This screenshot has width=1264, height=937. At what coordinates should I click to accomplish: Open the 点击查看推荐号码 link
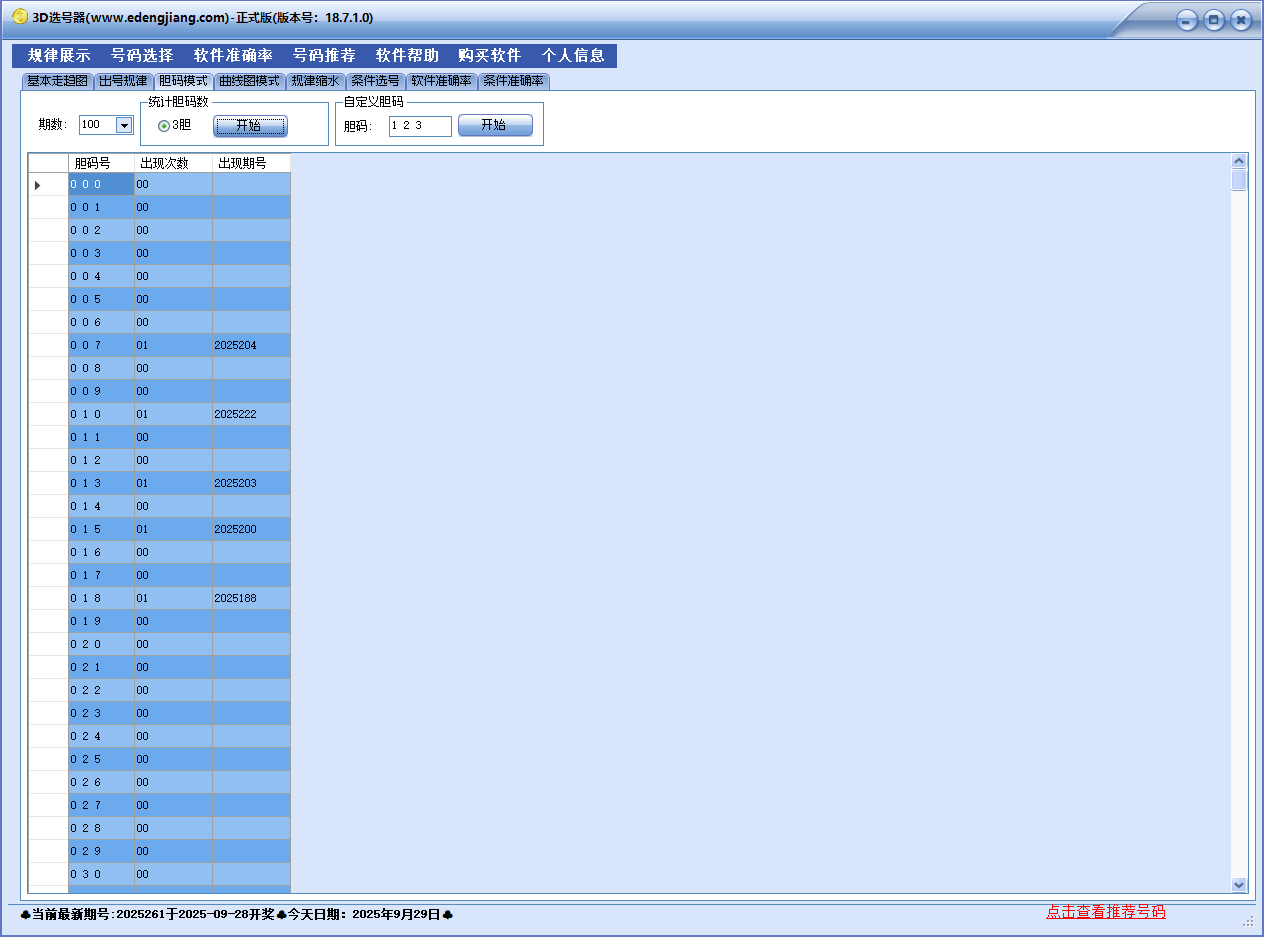[1105, 912]
